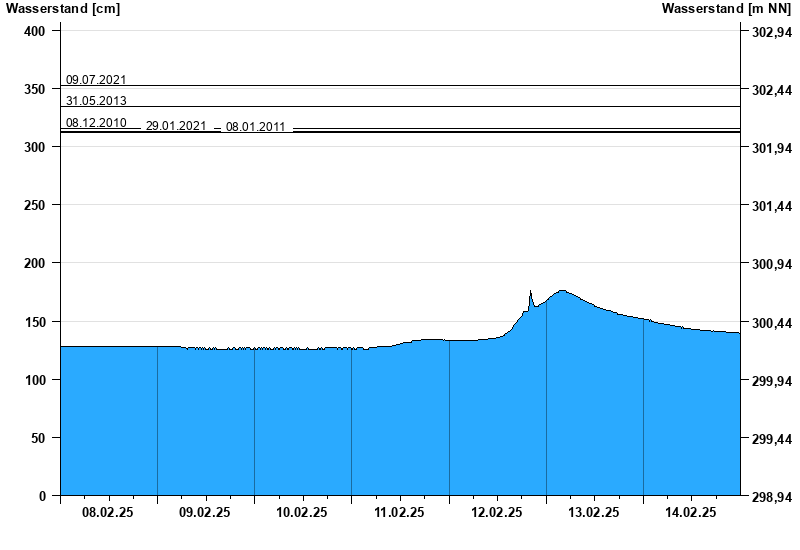Image resolution: width=800 pixels, height=550 pixels.
Task: Click the 150 value on left axis
Action: (x=35, y=322)
